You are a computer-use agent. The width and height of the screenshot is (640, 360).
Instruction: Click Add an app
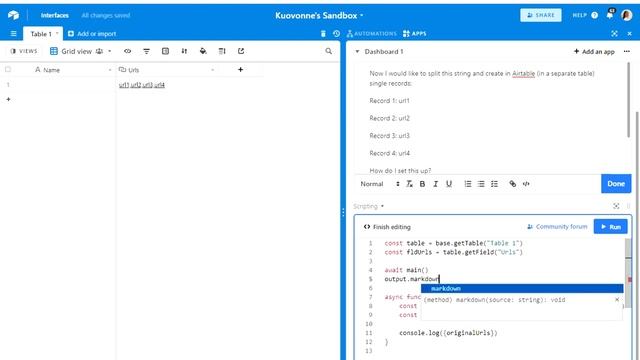[594, 51]
